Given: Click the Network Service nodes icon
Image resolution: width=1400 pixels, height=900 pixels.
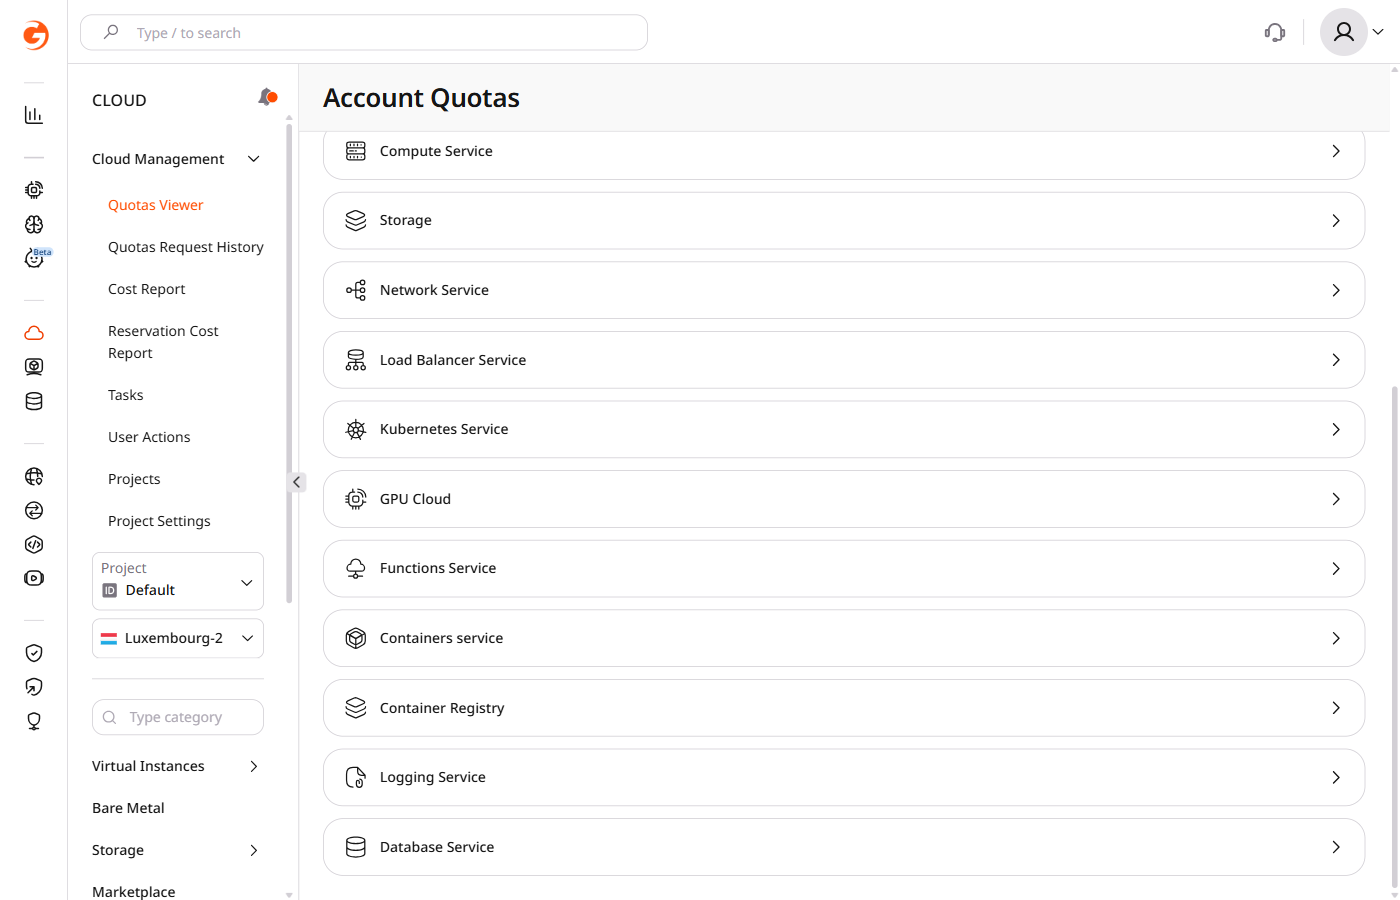Looking at the screenshot, I should pos(356,290).
